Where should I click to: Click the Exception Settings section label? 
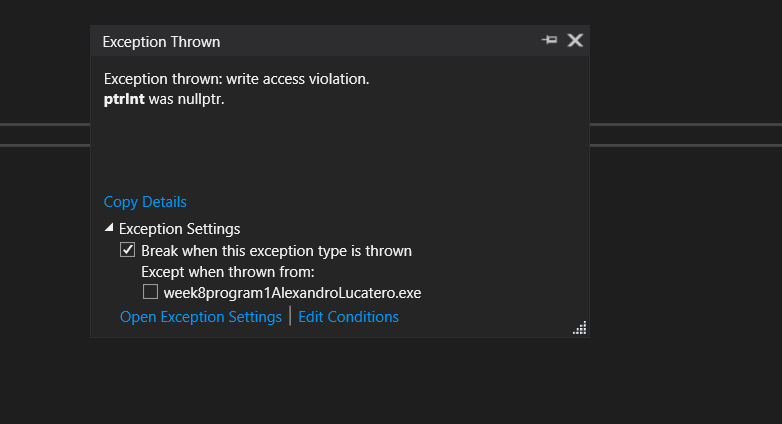tap(180, 229)
